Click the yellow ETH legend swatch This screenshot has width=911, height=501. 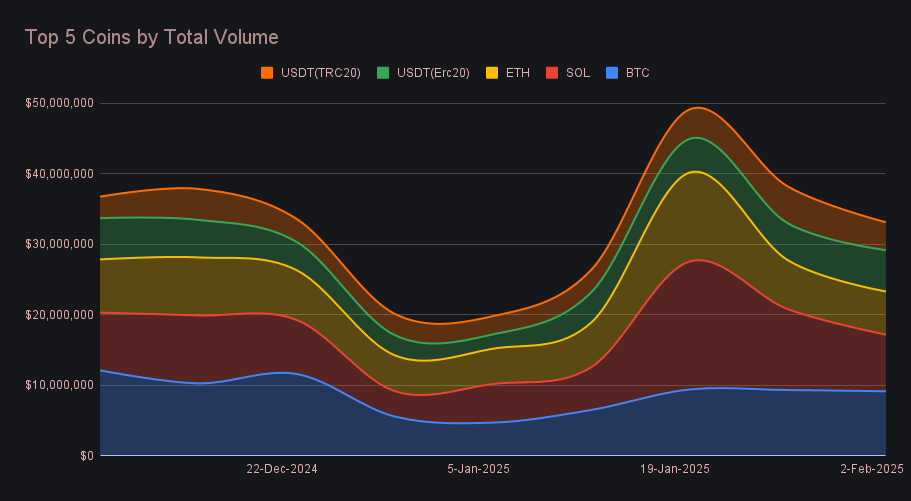[492, 73]
